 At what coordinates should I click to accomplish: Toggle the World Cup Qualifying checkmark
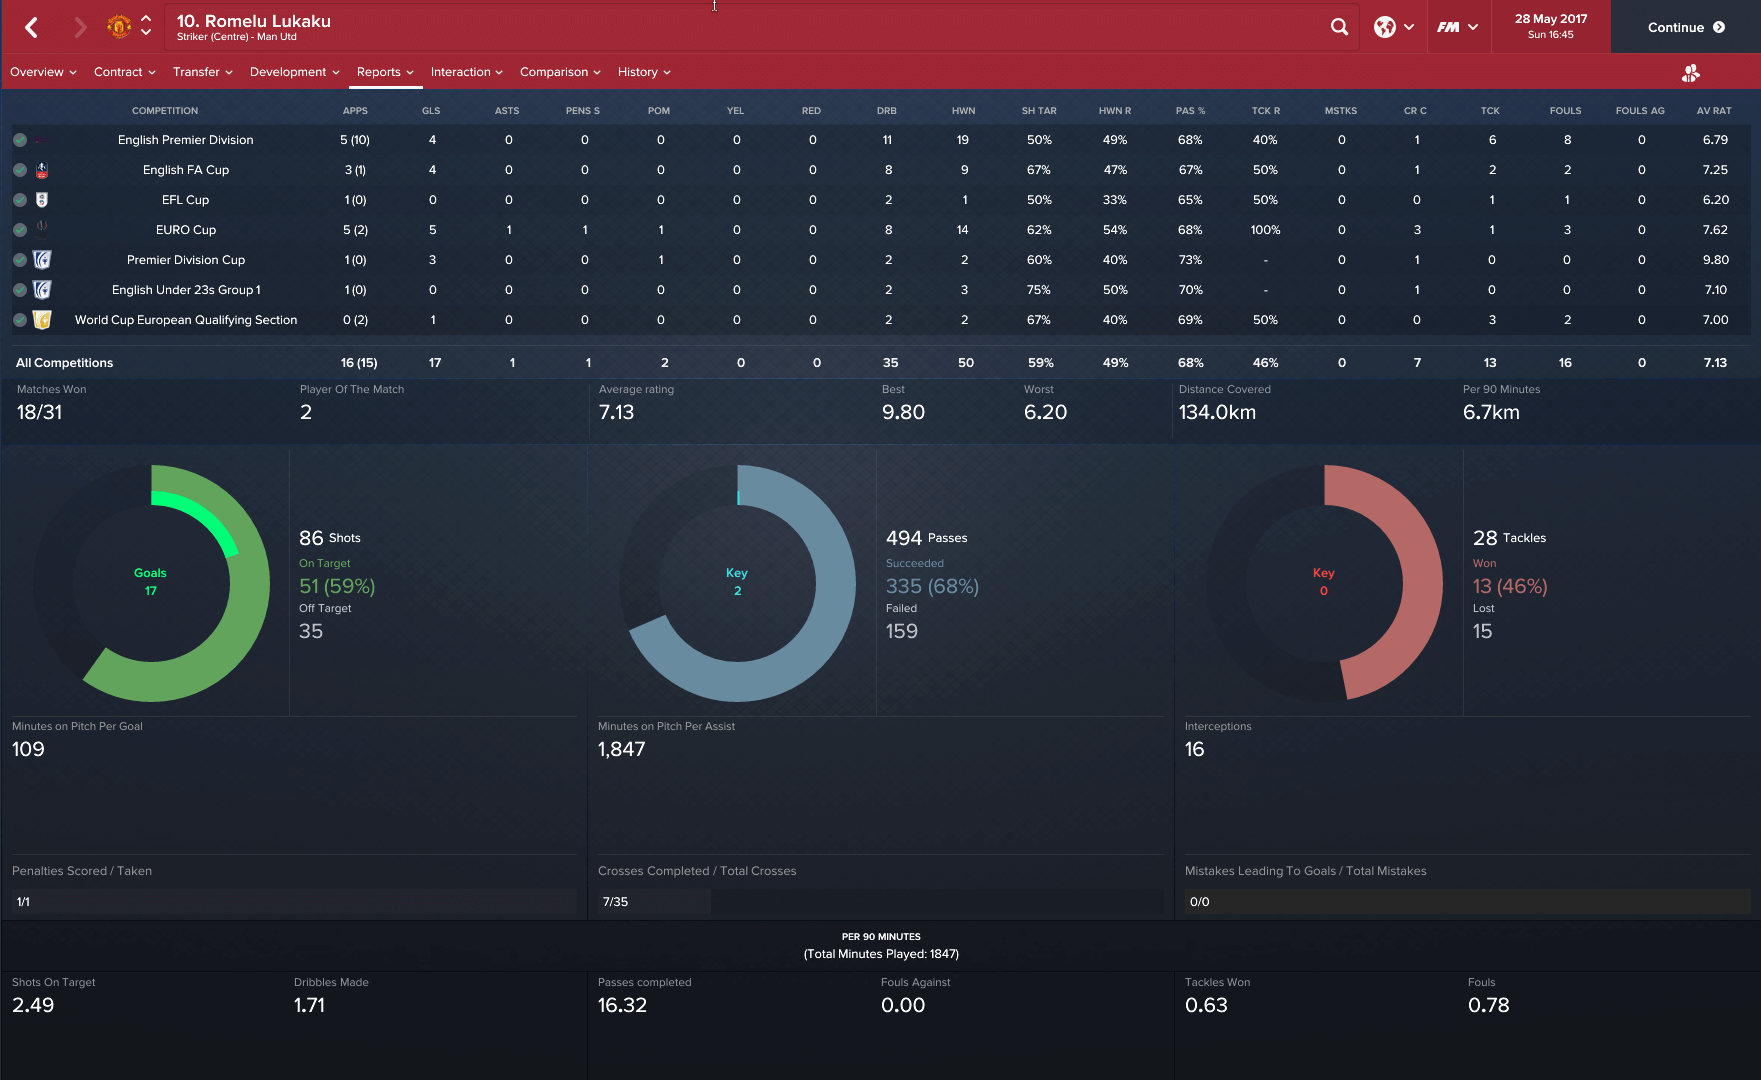(20, 320)
